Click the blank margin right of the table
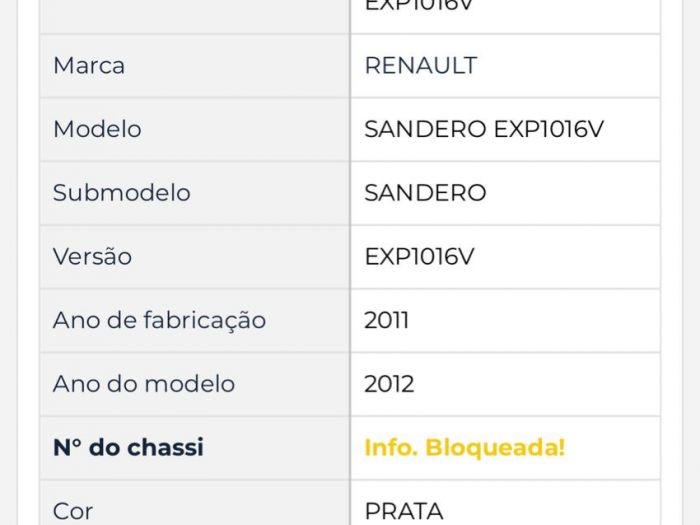The height and width of the screenshot is (525, 700). [680, 260]
